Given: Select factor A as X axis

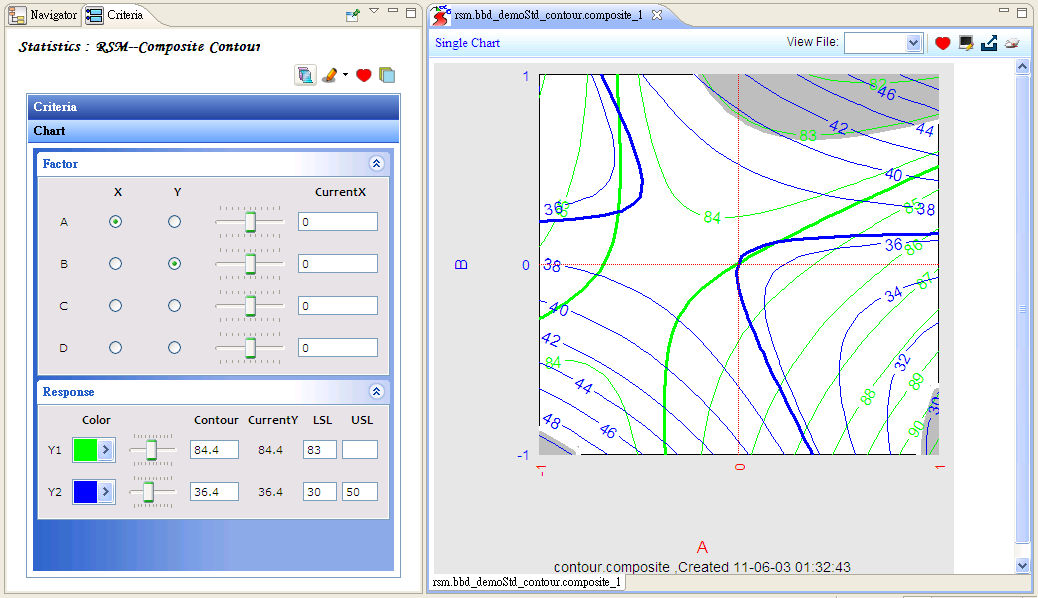Looking at the screenshot, I should pos(115,222).
